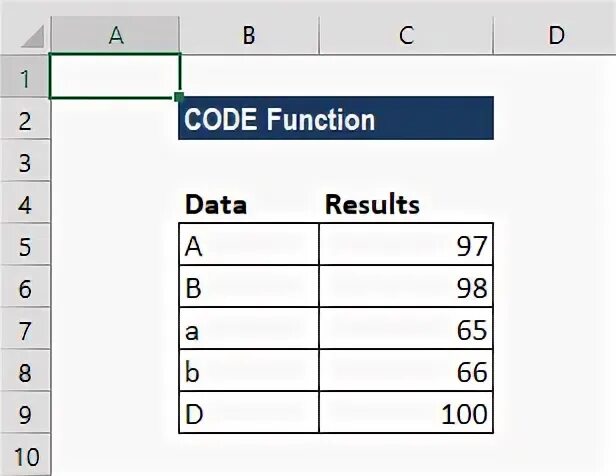Select column D header
Viewport: 616px width, 476px height.
coord(555,35)
